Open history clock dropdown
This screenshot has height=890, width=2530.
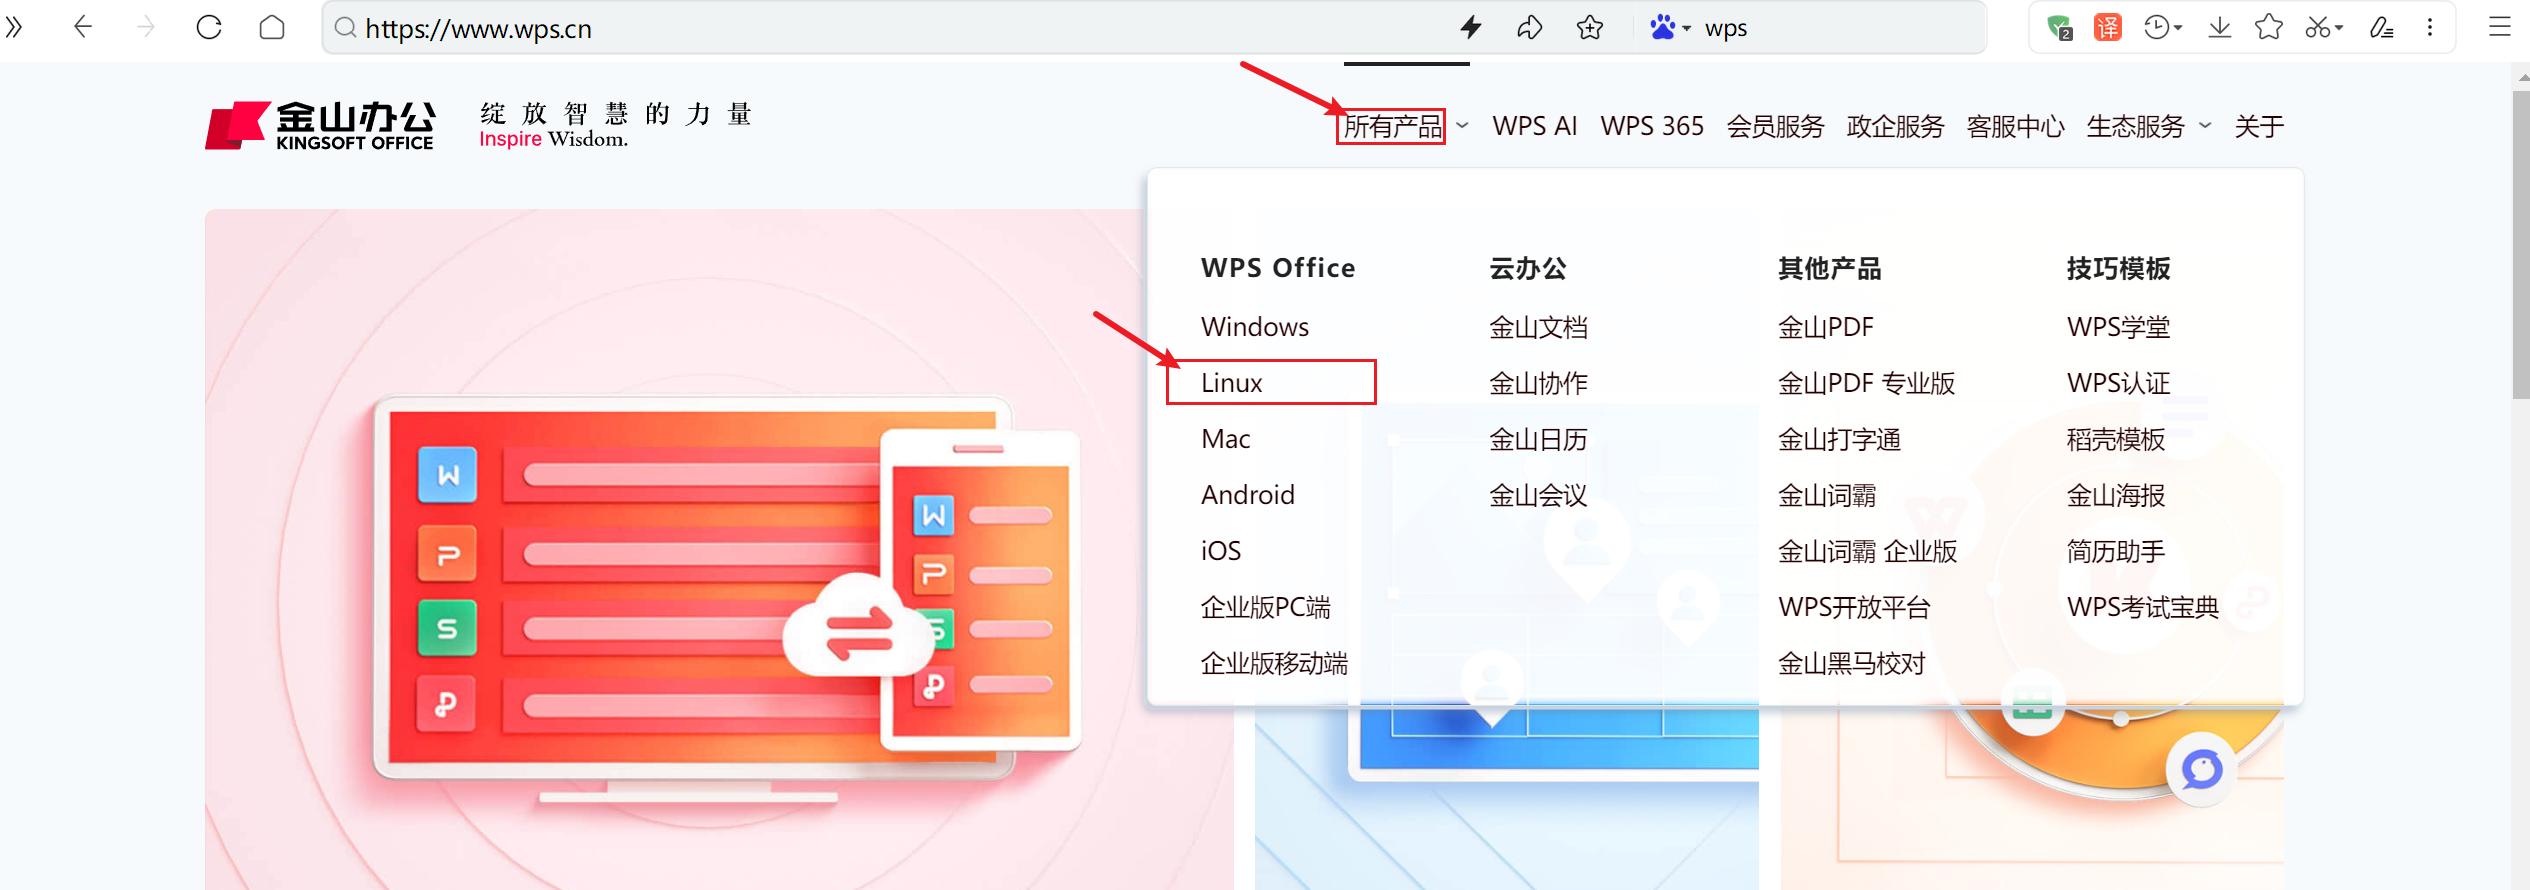[x=2163, y=27]
